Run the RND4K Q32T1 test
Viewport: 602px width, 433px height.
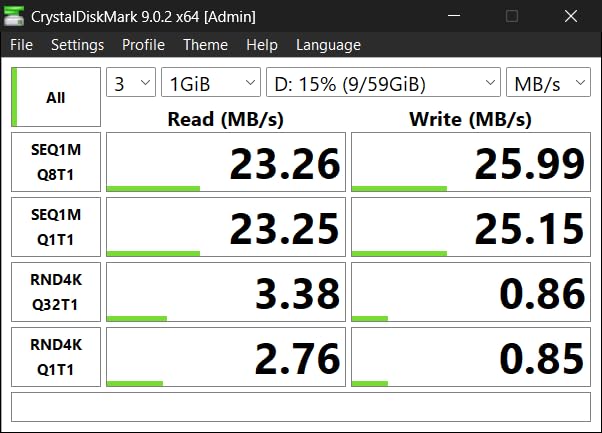56,292
